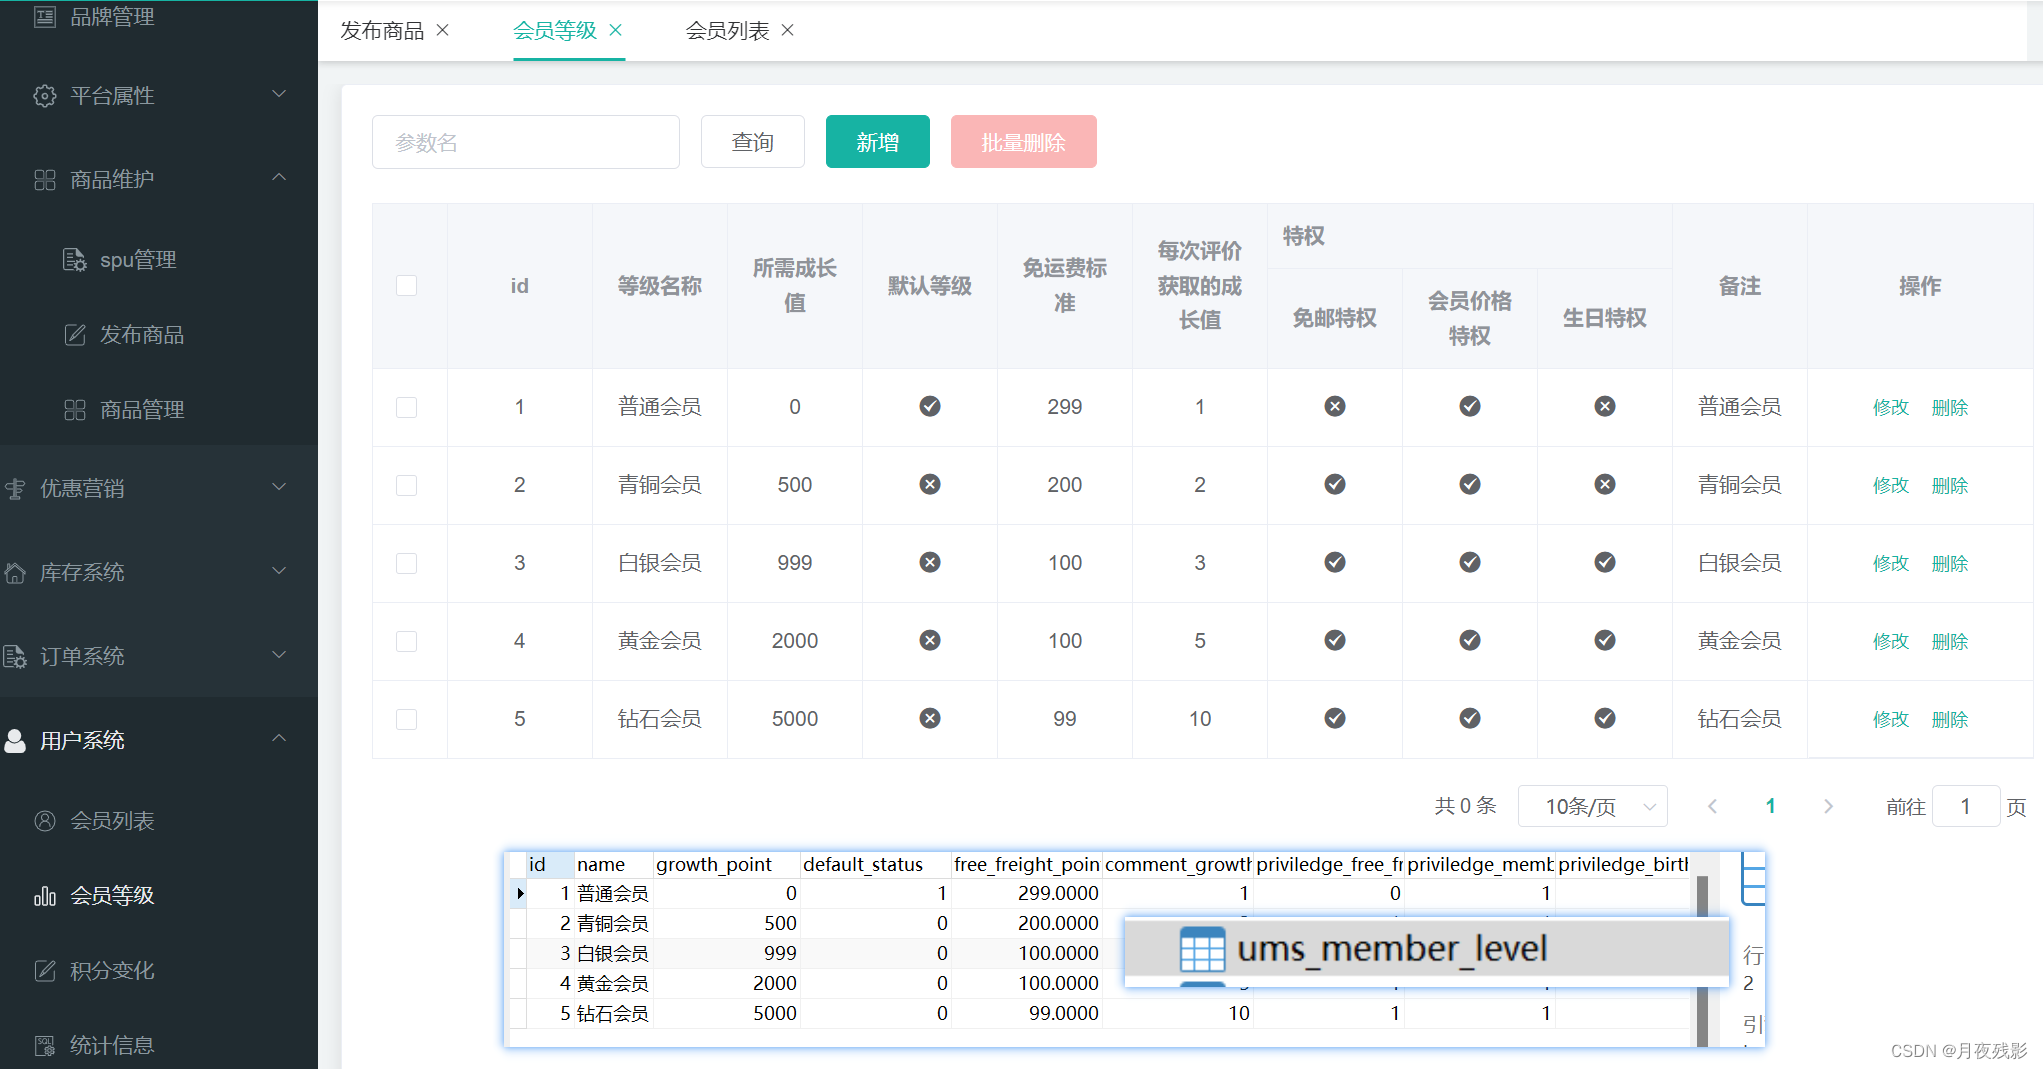
Task: Click 生日特权 cross icon in 青铜会员 row
Action: 1605,484
